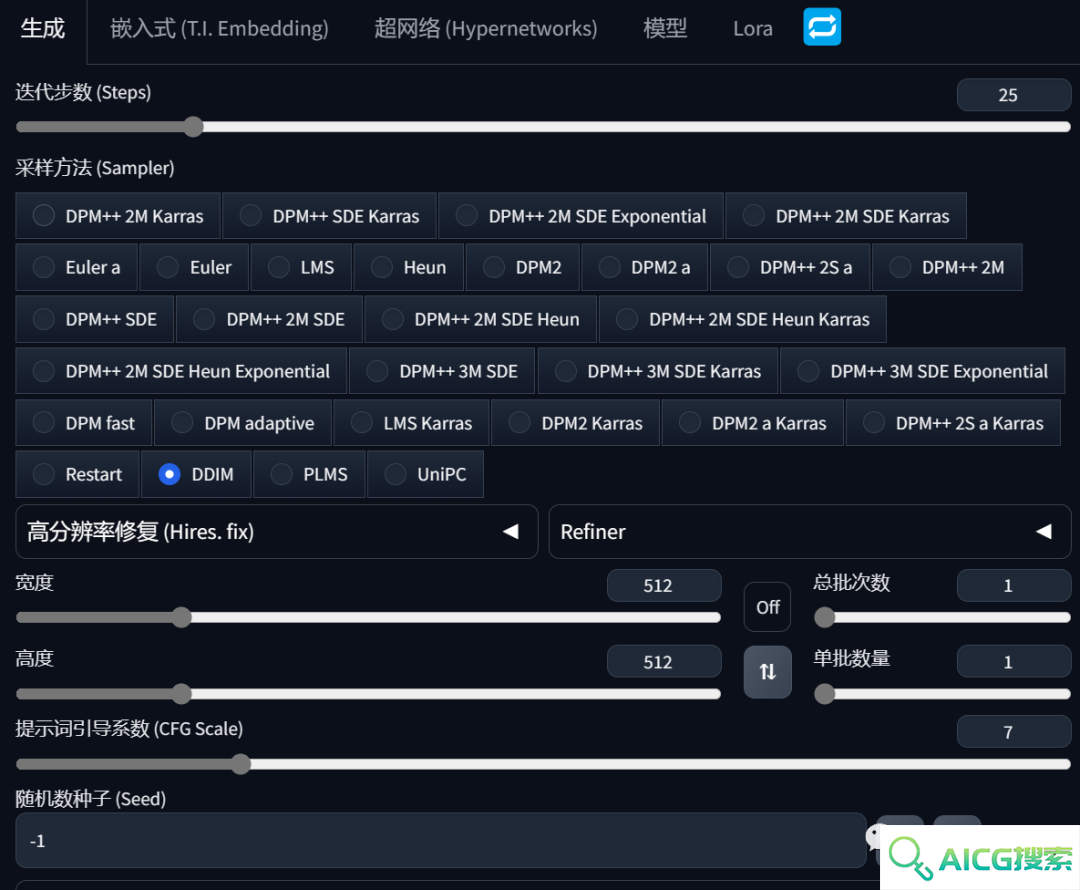The height and width of the screenshot is (890, 1080).
Task: Pick the Heun sampler radio
Action: click(x=408, y=267)
